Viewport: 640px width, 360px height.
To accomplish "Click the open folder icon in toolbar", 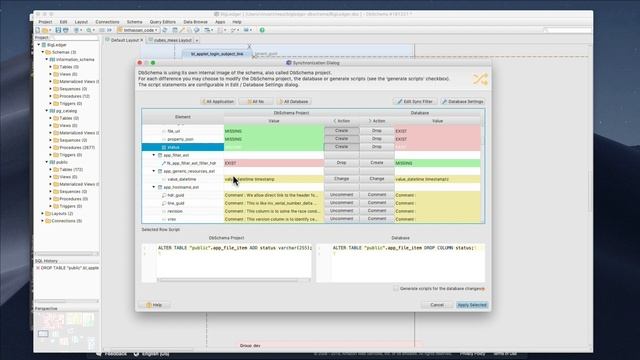I will pyautogui.click(x=45, y=30).
